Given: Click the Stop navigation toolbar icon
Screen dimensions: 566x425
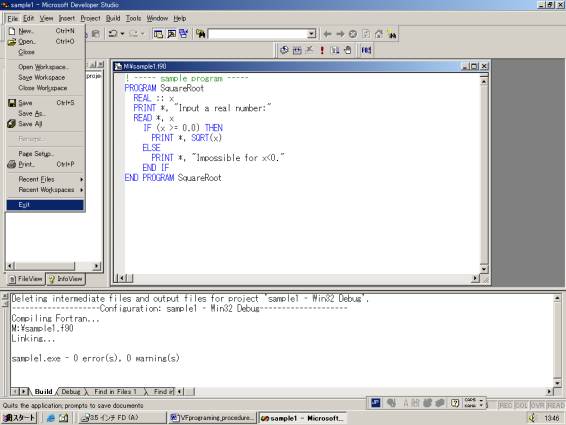Looking at the screenshot, I should click(353, 34).
